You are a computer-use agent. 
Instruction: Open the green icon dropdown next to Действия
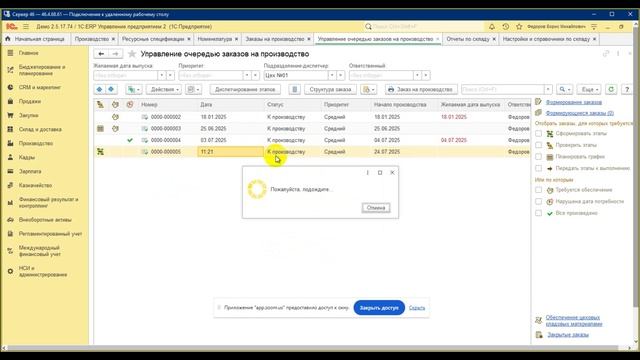click(134, 89)
